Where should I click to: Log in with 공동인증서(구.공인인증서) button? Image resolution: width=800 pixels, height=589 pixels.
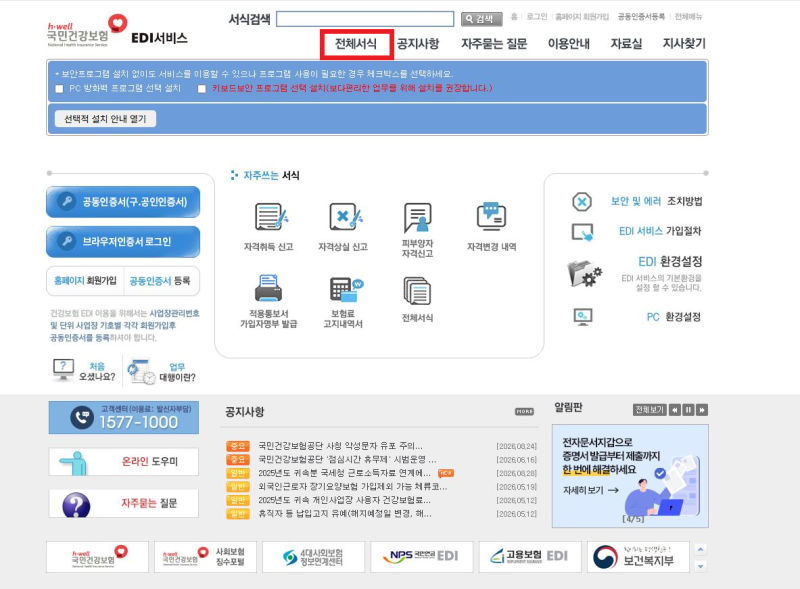(x=123, y=202)
